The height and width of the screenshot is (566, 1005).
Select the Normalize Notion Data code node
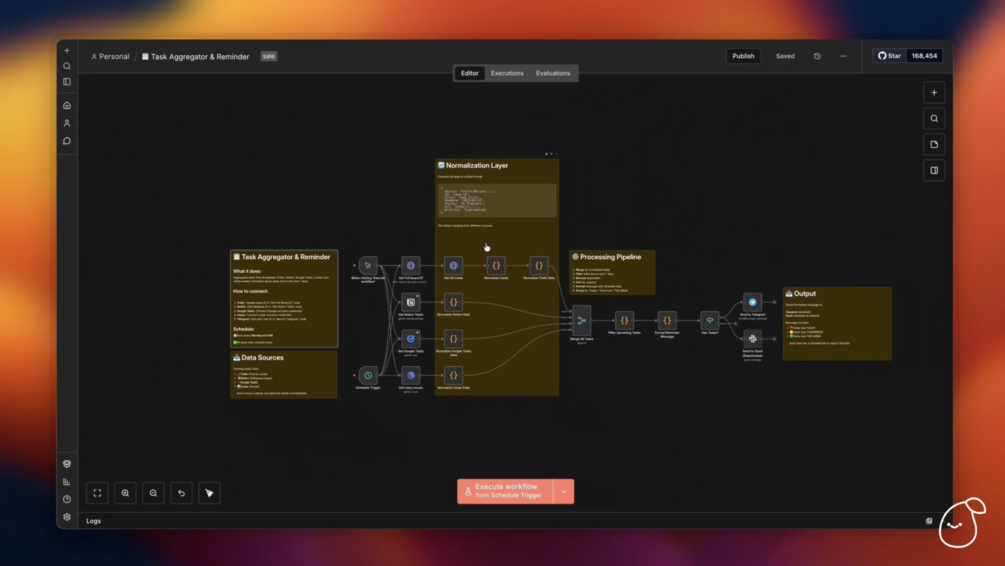coord(453,302)
